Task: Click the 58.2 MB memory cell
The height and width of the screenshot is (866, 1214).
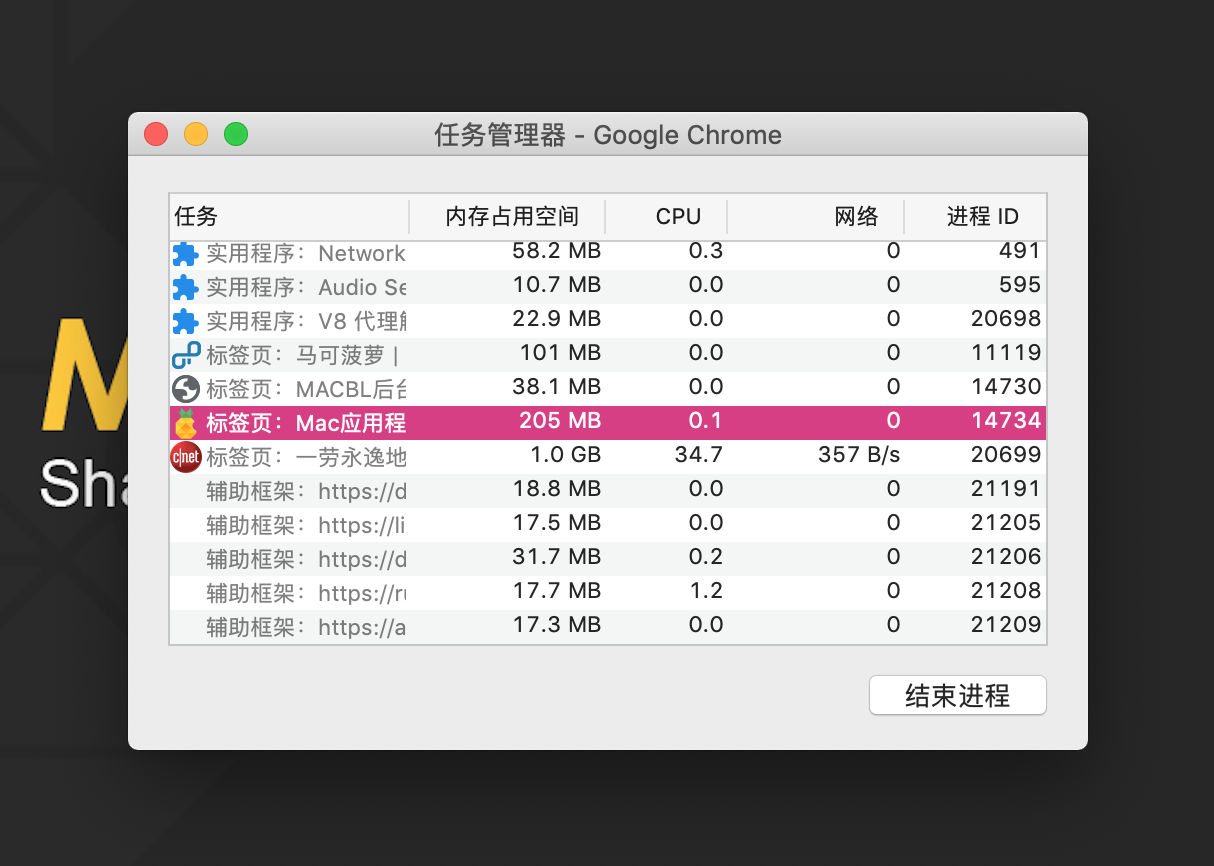Action: [x=556, y=251]
